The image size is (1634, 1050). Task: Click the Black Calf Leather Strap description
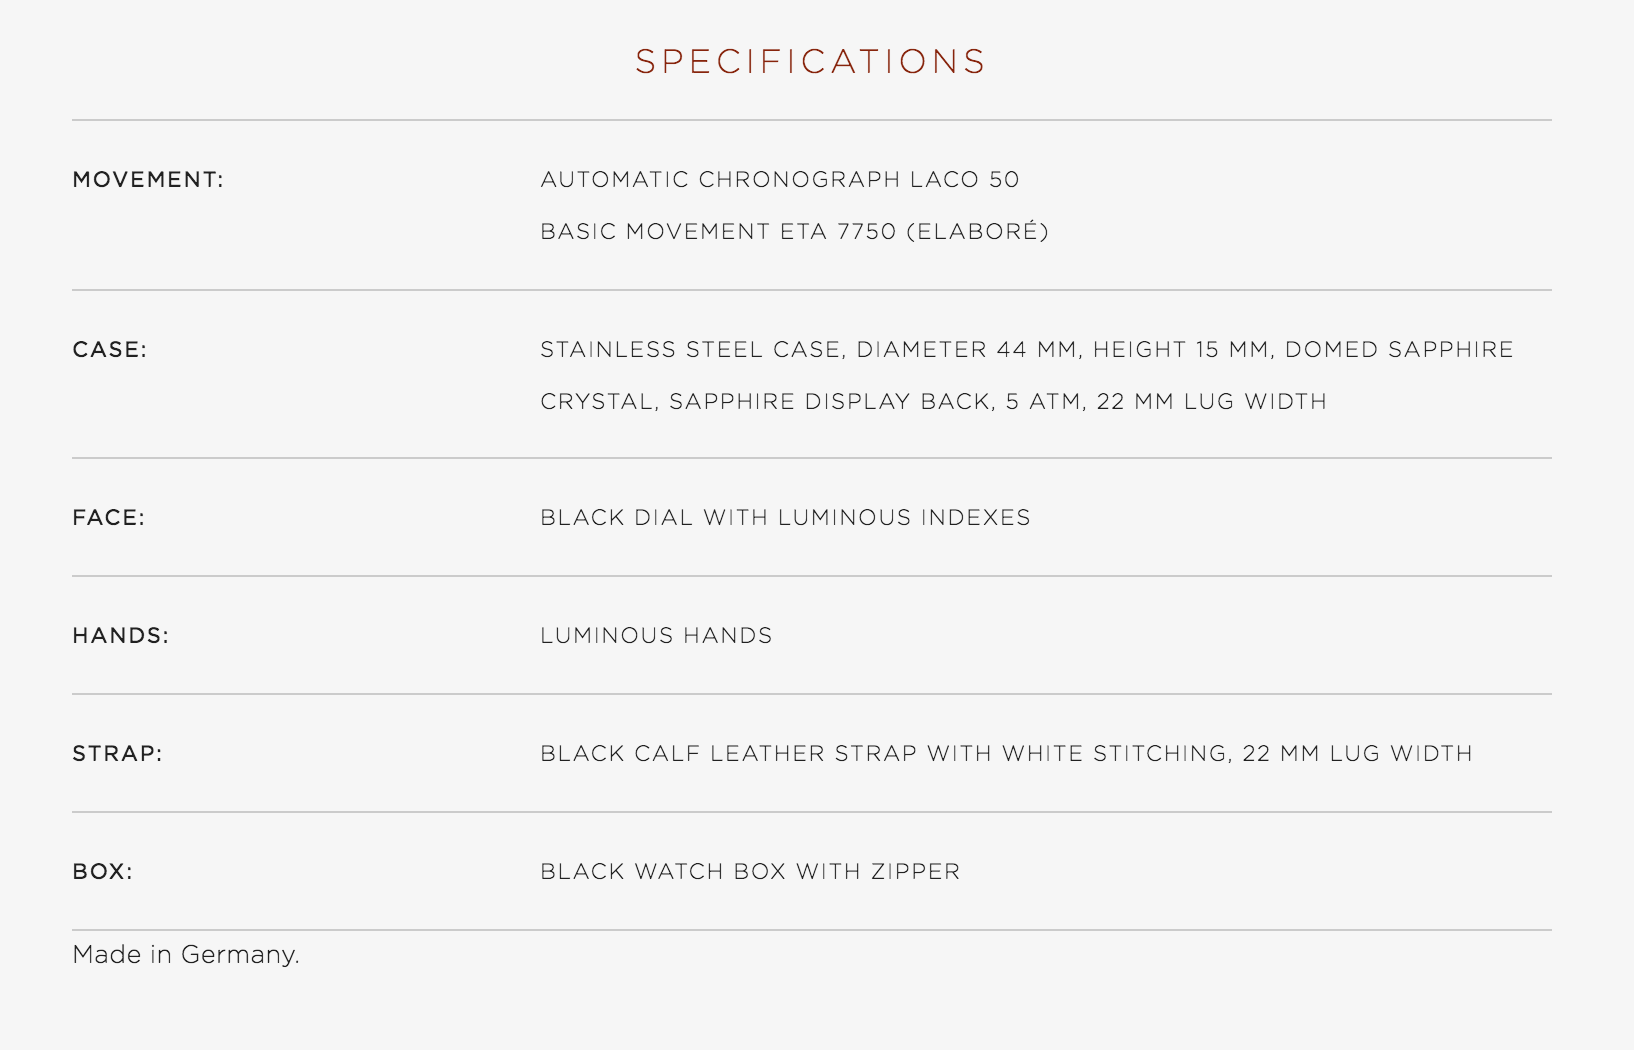pos(1005,754)
